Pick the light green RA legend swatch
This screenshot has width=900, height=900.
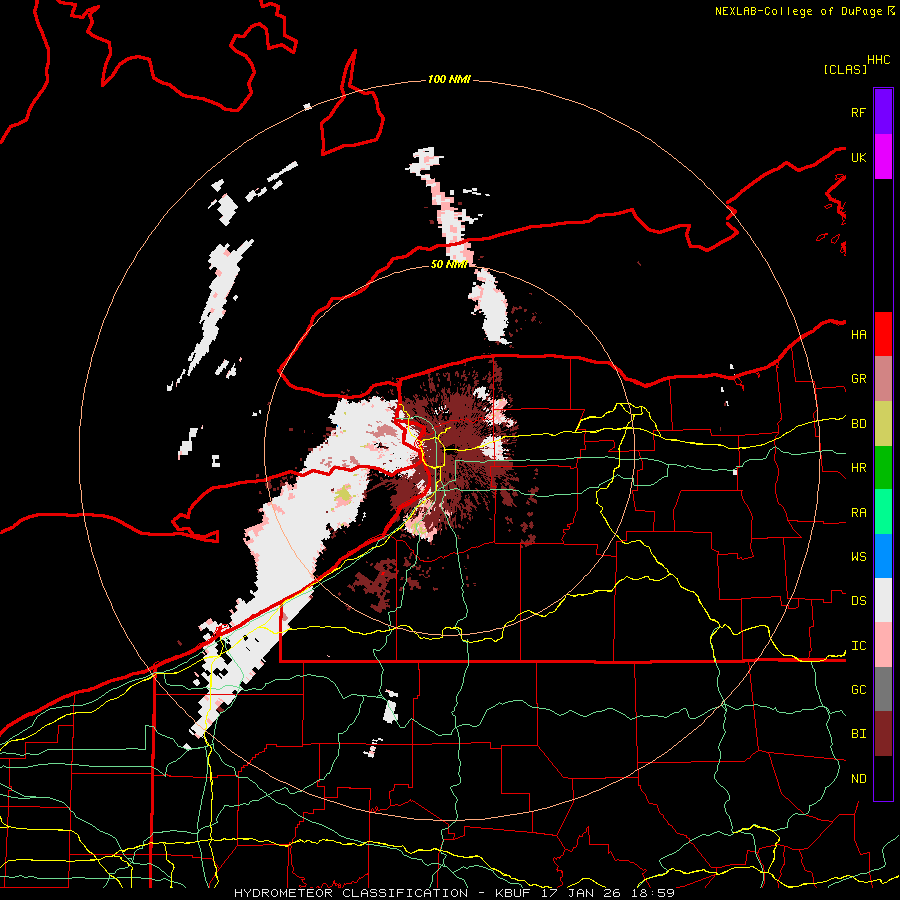[x=883, y=512]
